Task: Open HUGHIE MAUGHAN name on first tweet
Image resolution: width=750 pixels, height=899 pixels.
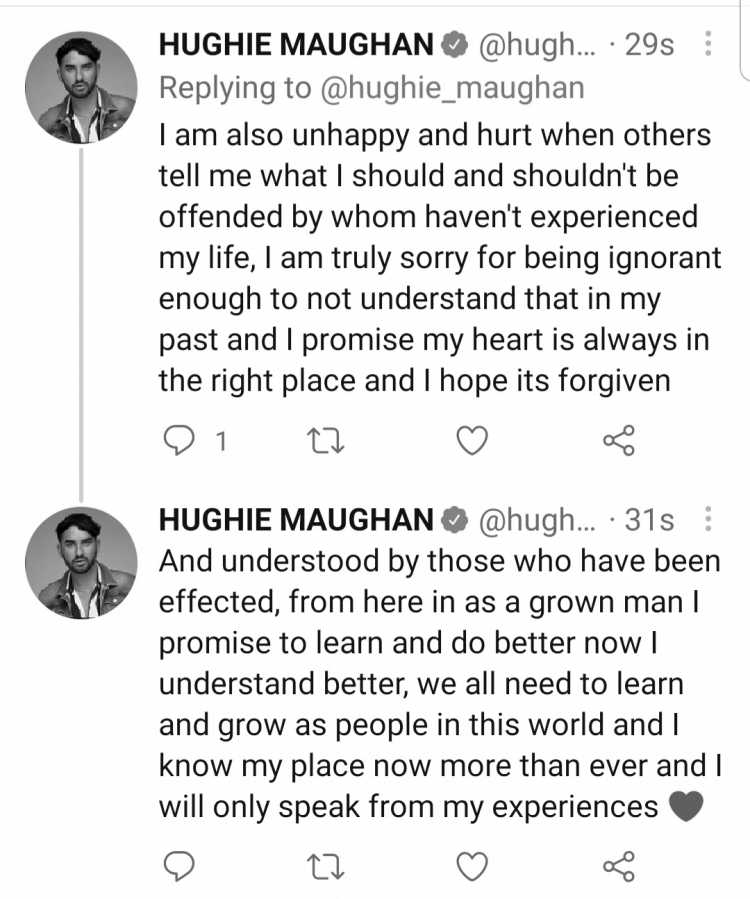Action: 296,45
